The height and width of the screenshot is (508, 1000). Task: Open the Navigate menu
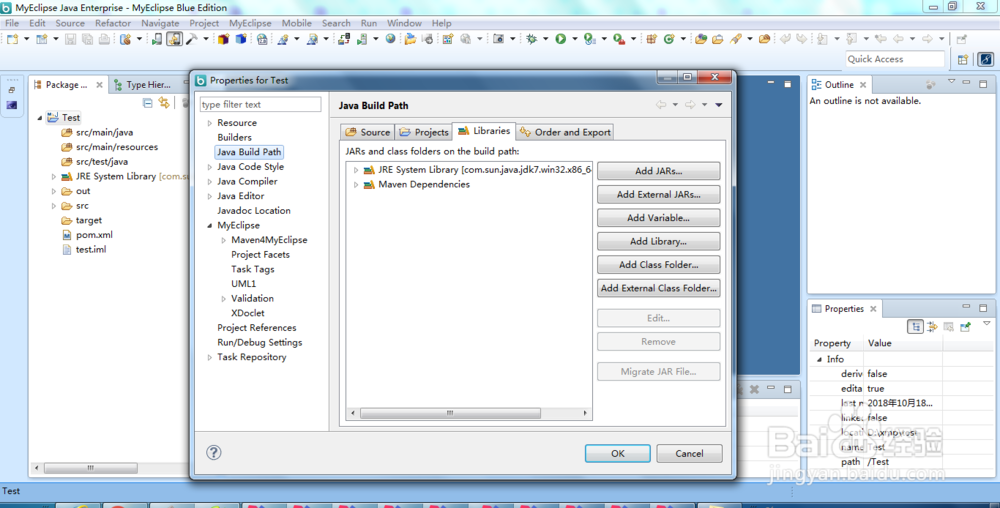[160, 23]
